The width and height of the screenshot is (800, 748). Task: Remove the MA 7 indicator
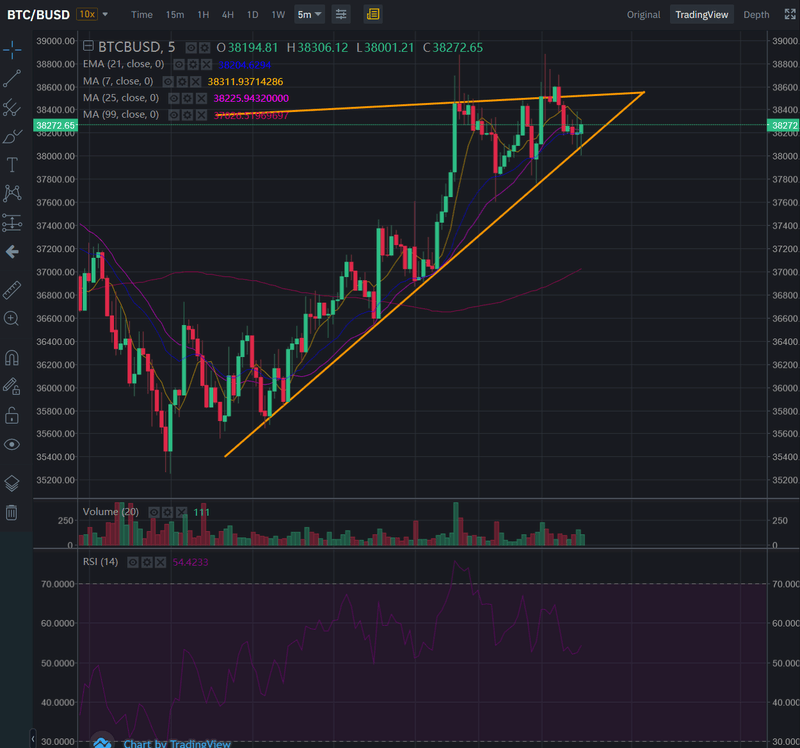(x=195, y=82)
